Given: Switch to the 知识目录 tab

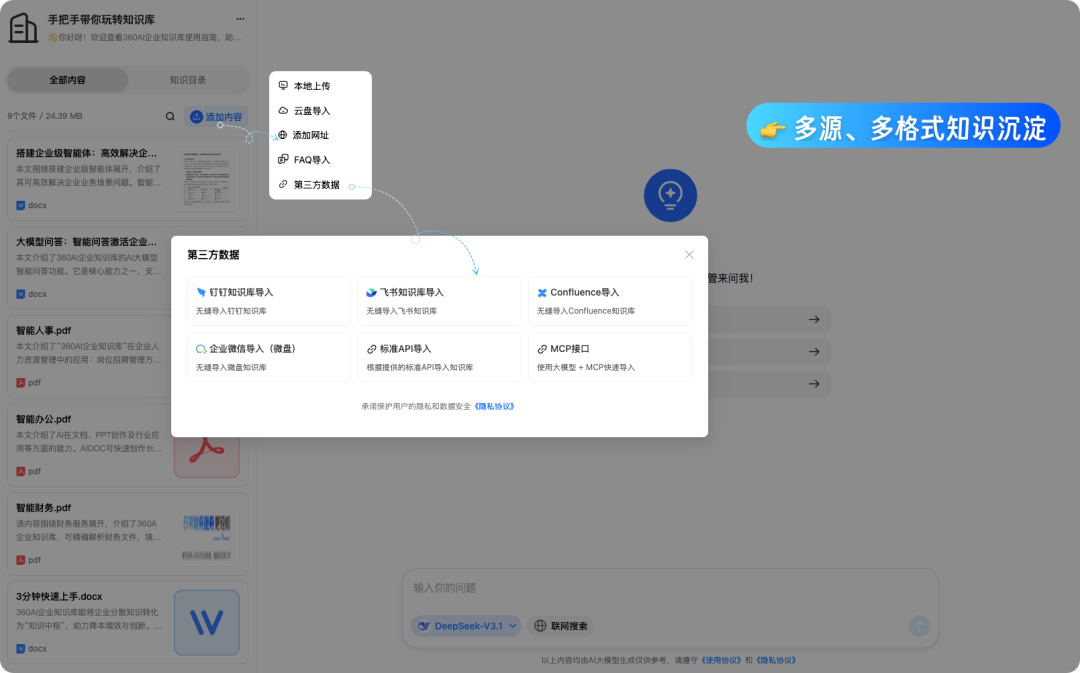Looking at the screenshot, I should tap(189, 79).
